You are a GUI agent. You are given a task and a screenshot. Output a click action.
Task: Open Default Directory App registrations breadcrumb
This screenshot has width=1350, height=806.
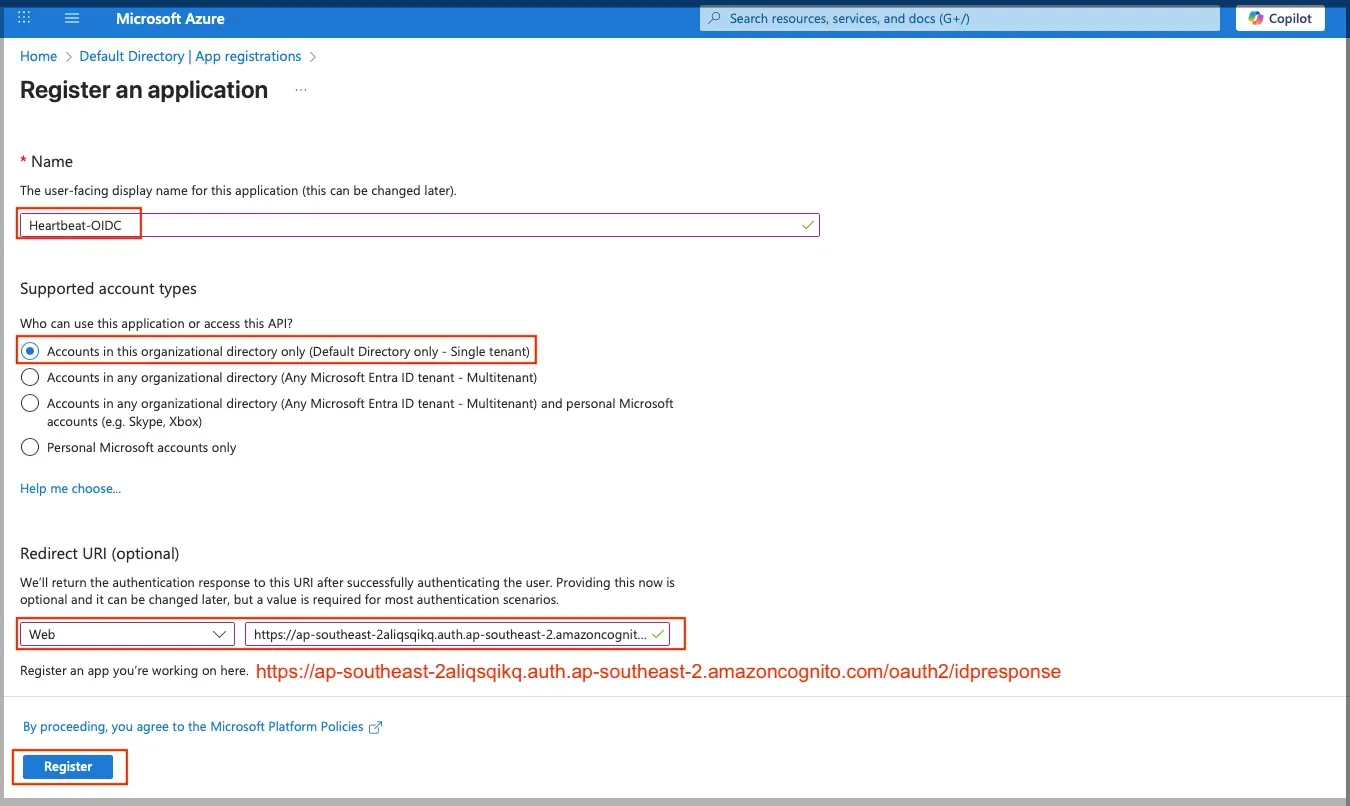(x=190, y=57)
